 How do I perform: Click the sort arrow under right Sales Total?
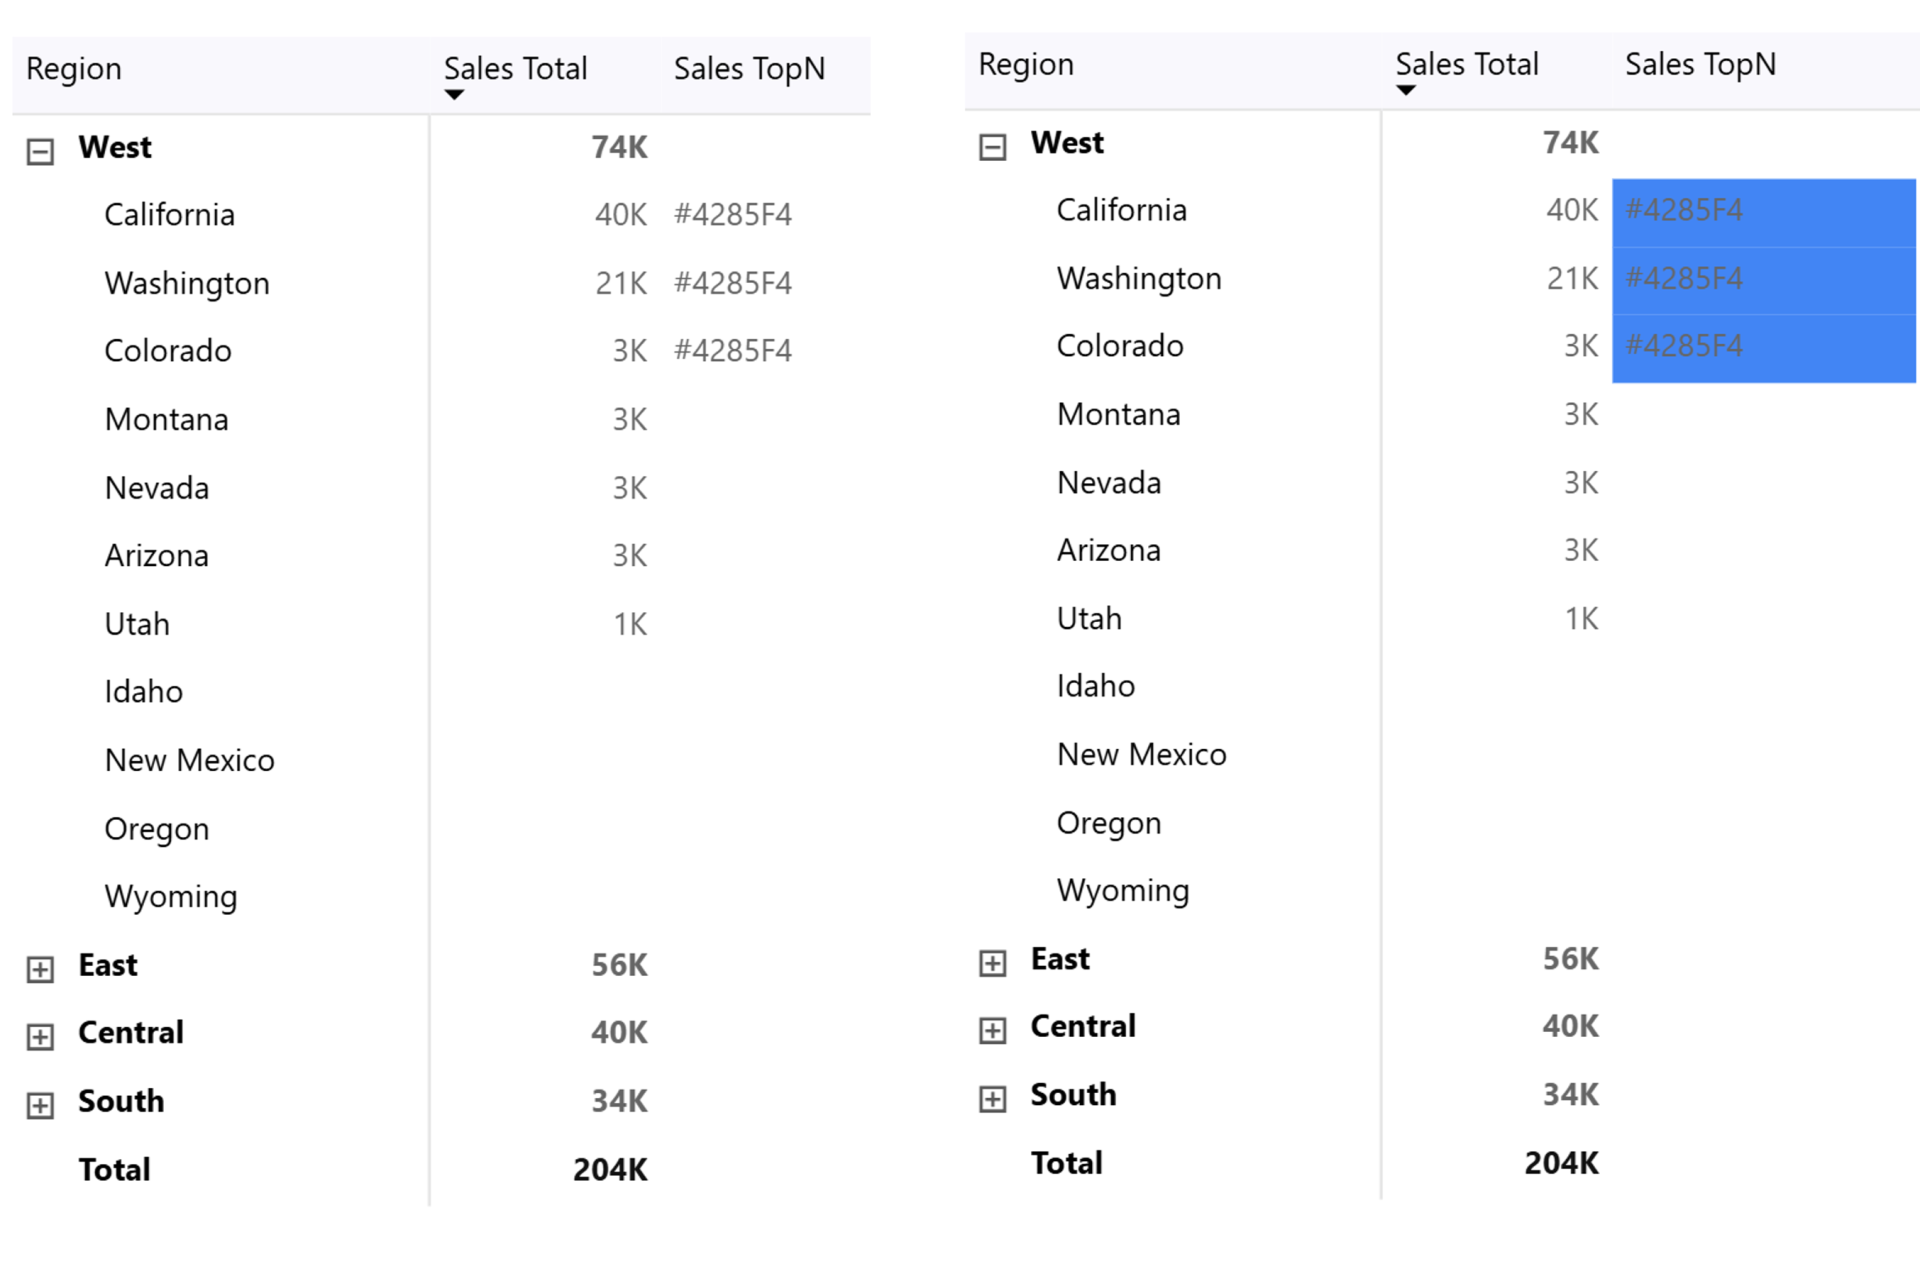click(x=1406, y=91)
